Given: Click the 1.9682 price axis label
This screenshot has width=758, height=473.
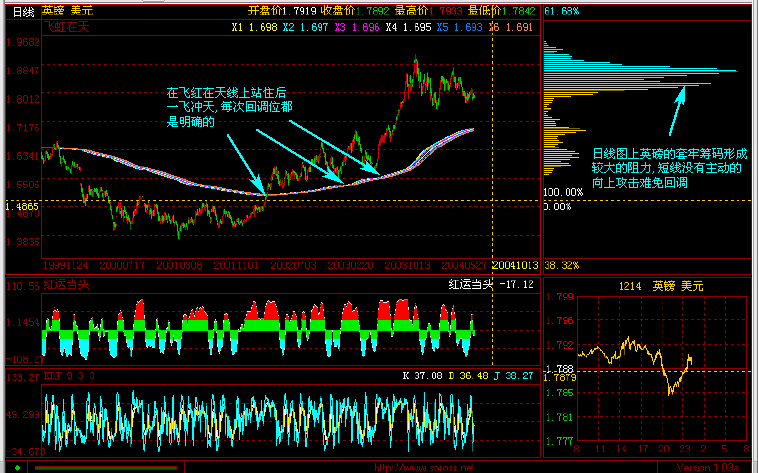Looking at the screenshot, I should (x=23, y=42).
